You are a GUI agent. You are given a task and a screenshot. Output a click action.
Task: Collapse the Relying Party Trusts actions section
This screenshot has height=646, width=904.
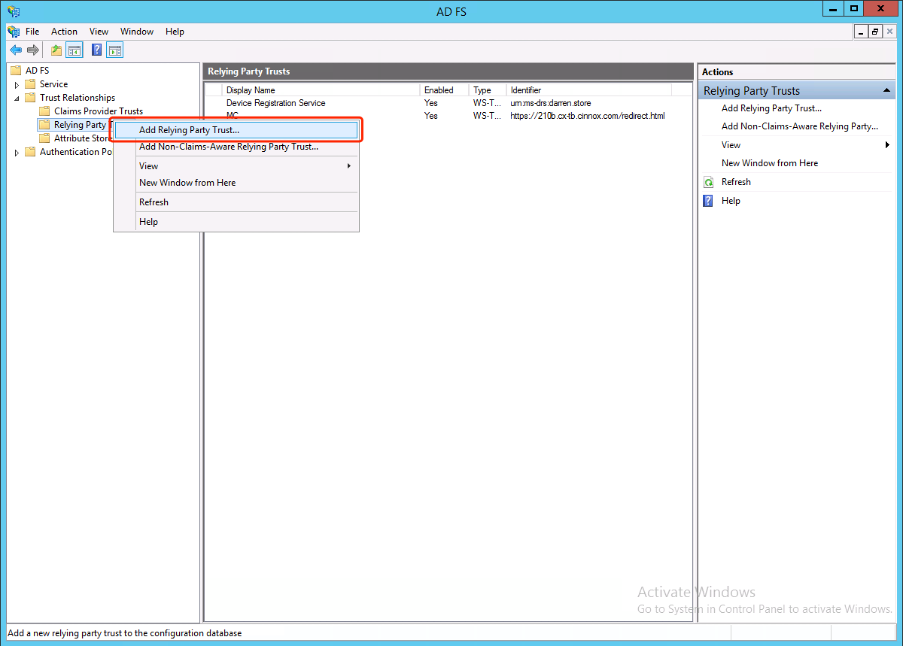click(x=886, y=91)
